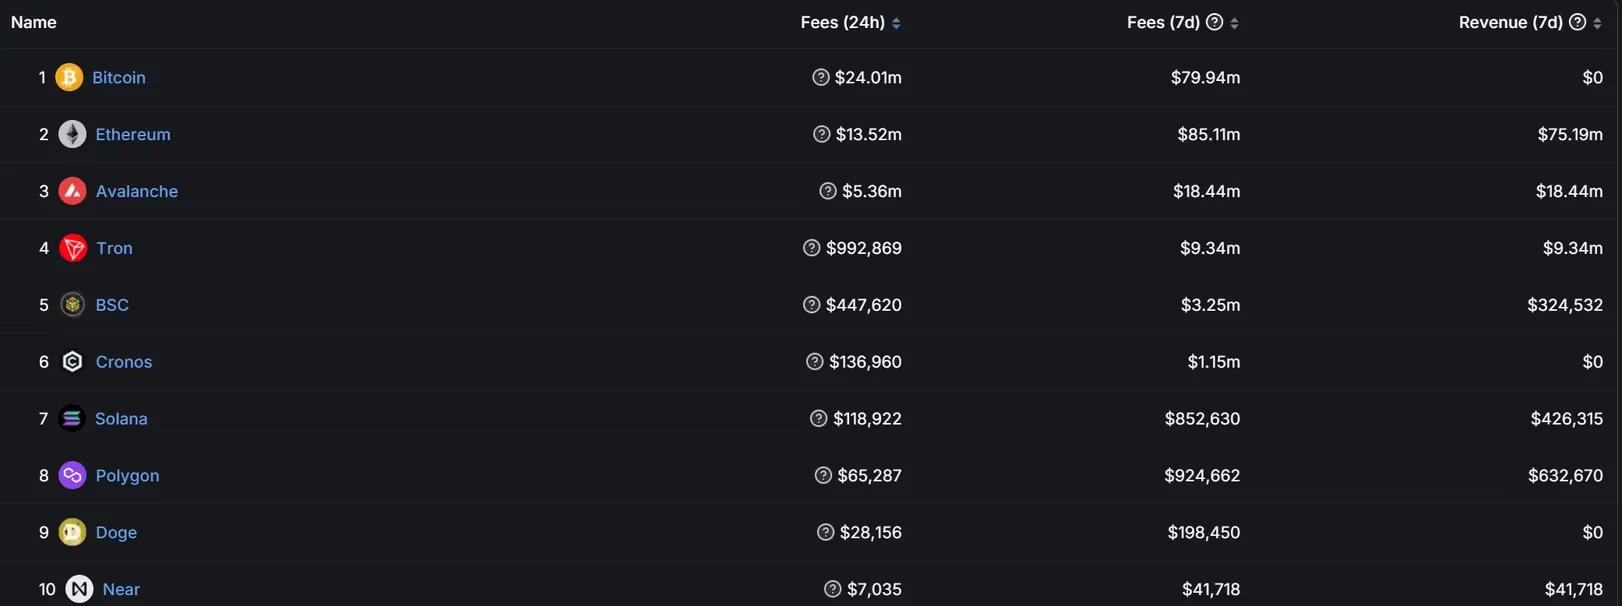Click info icon beside Bitcoin's $24.01m fee
Image resolution: width=1622 pixels, height=606 pixels.
click(x=821, y=77)
